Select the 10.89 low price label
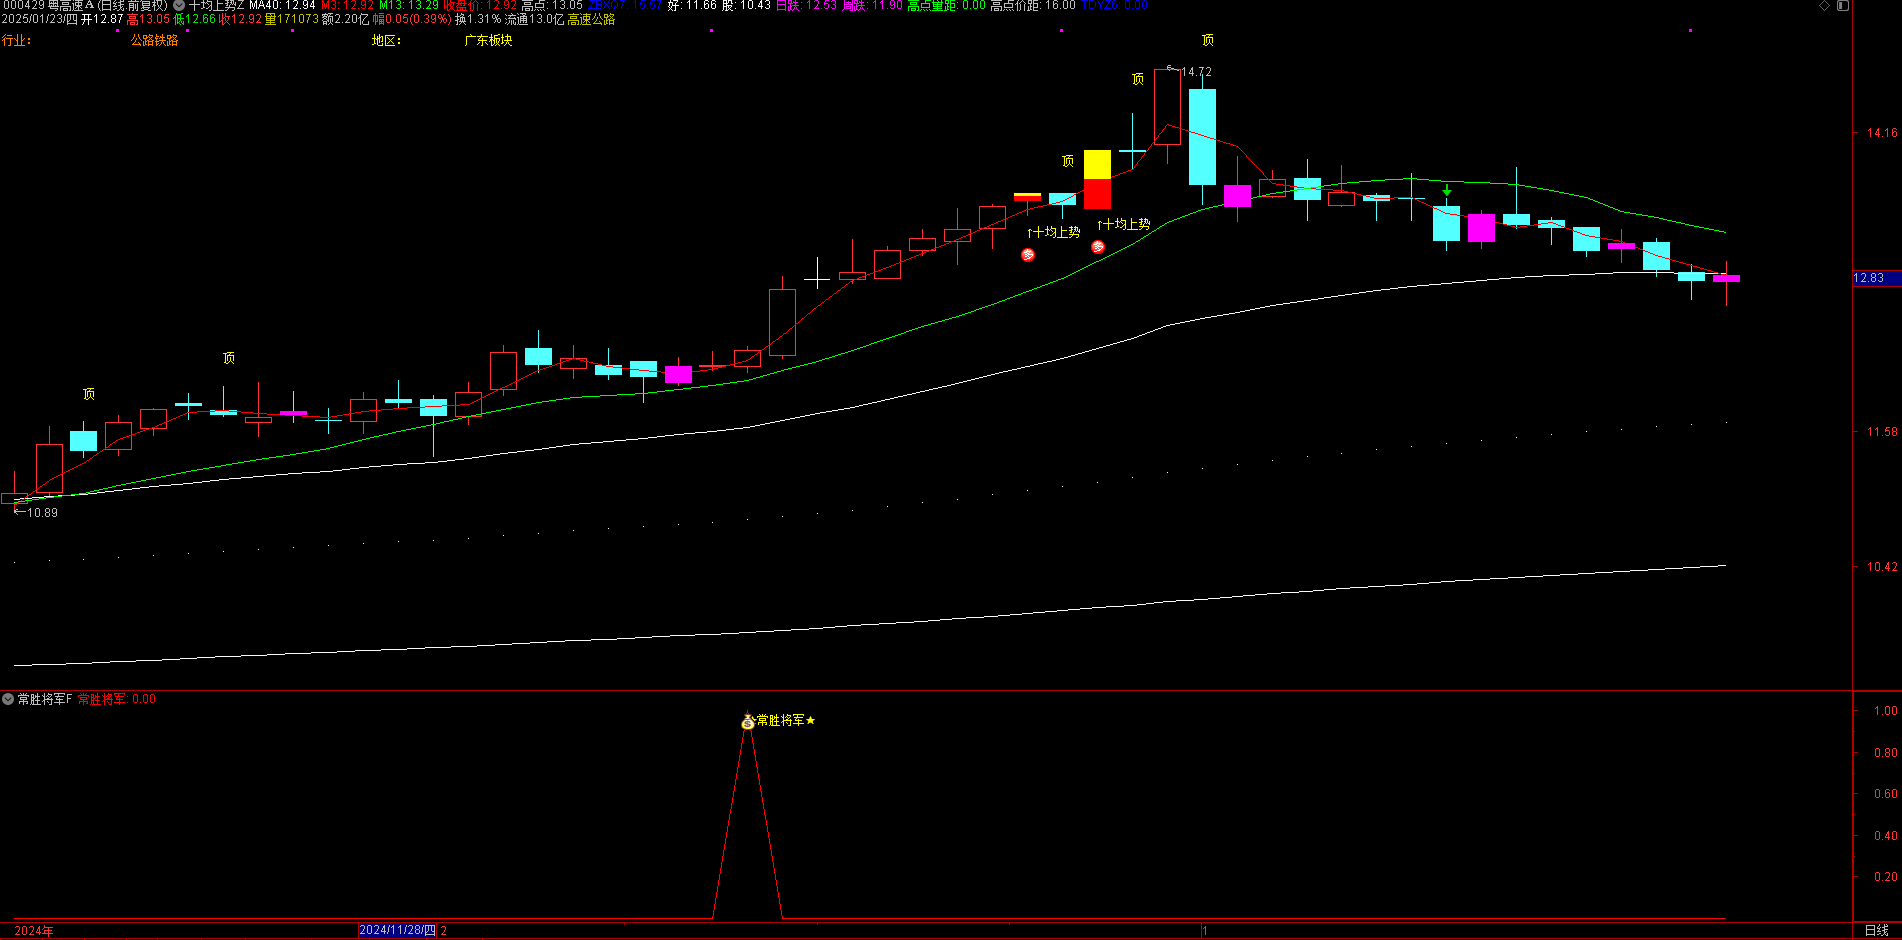The width and height of the screenshot is (1902, 940). (43, 513)
